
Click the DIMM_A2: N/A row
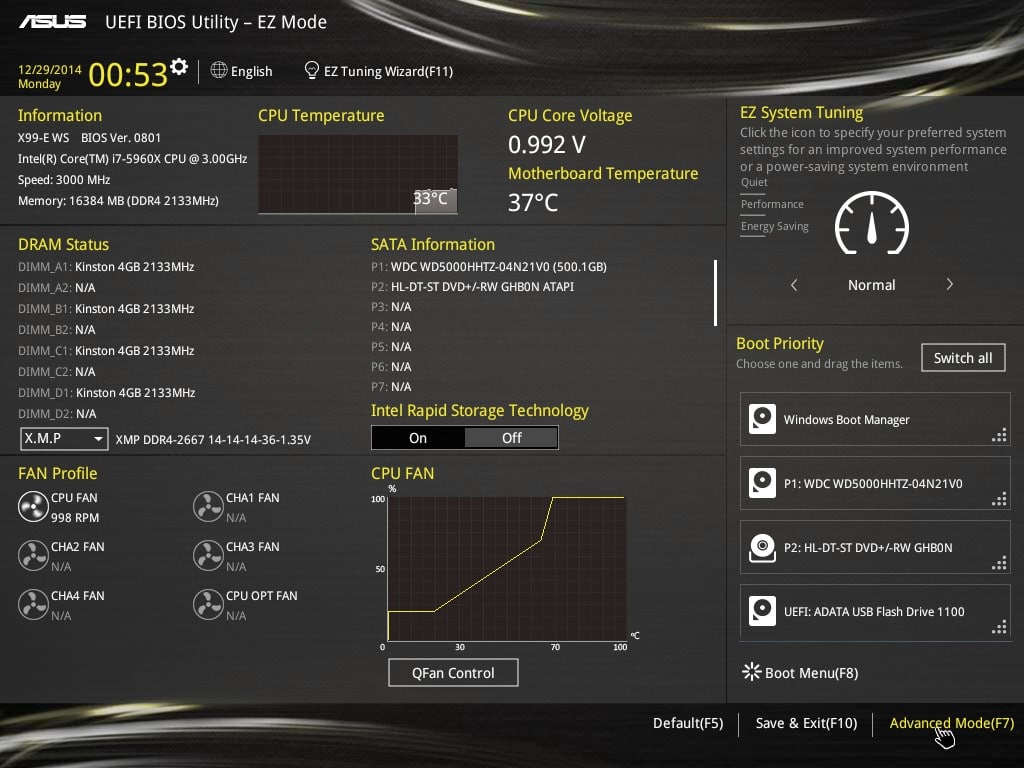click(57, 287)
